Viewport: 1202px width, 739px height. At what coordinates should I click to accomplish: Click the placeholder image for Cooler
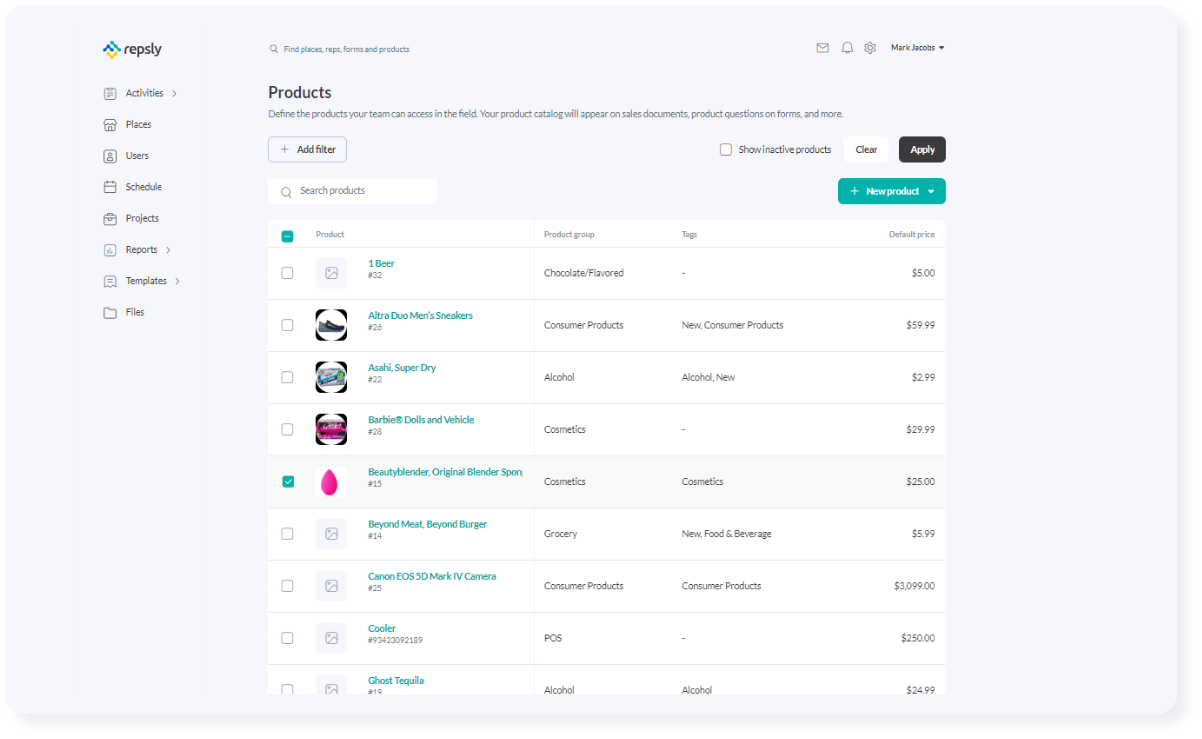(331, 638)
